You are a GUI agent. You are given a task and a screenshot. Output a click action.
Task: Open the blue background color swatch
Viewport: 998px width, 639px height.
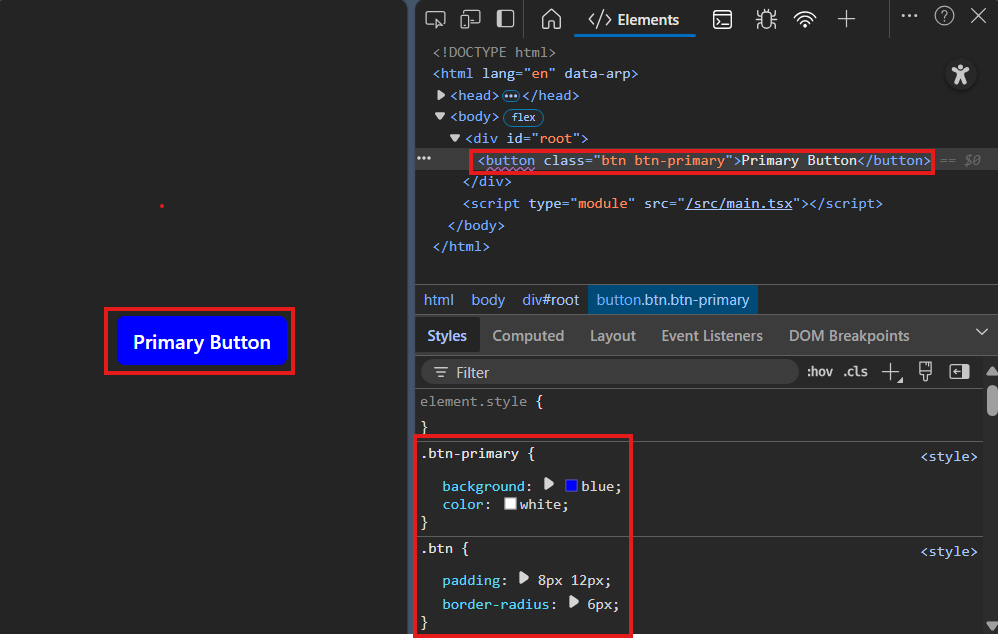[x=572, y=486]
